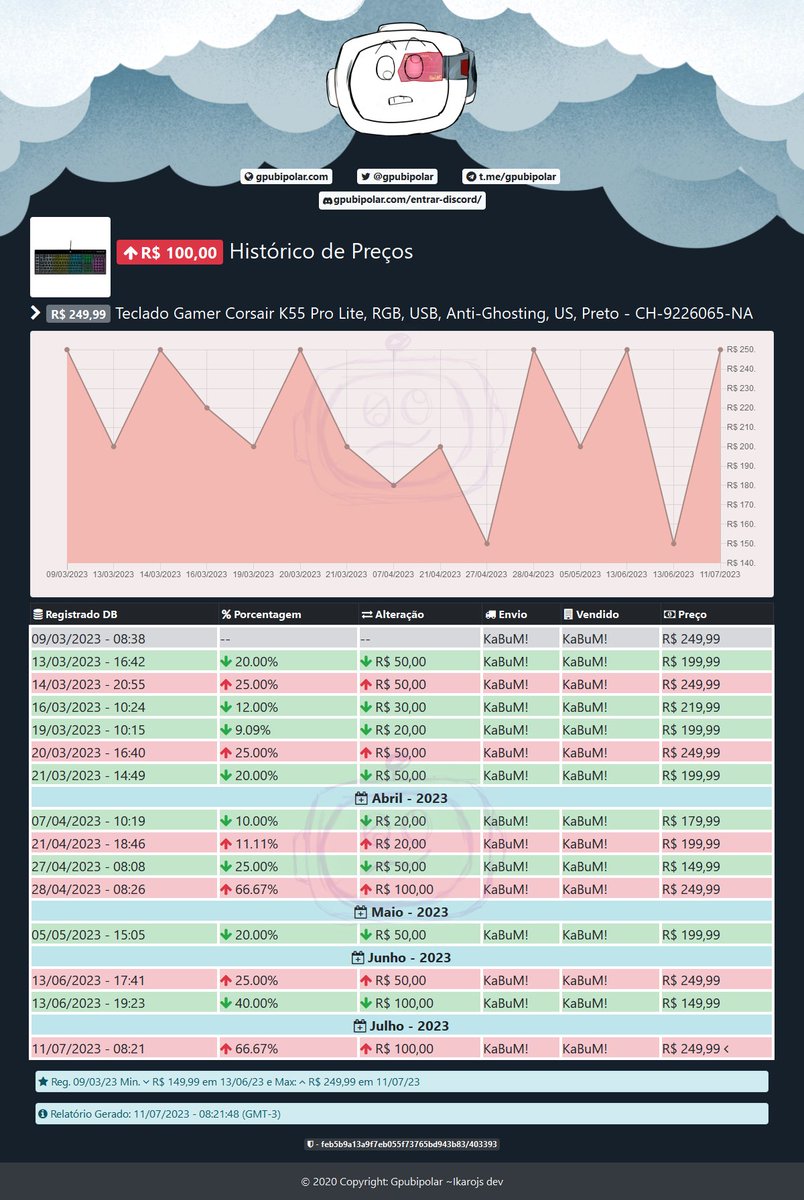
Task: Click the Corsair keyboard product thumbnail
Action: coord(70,257)
